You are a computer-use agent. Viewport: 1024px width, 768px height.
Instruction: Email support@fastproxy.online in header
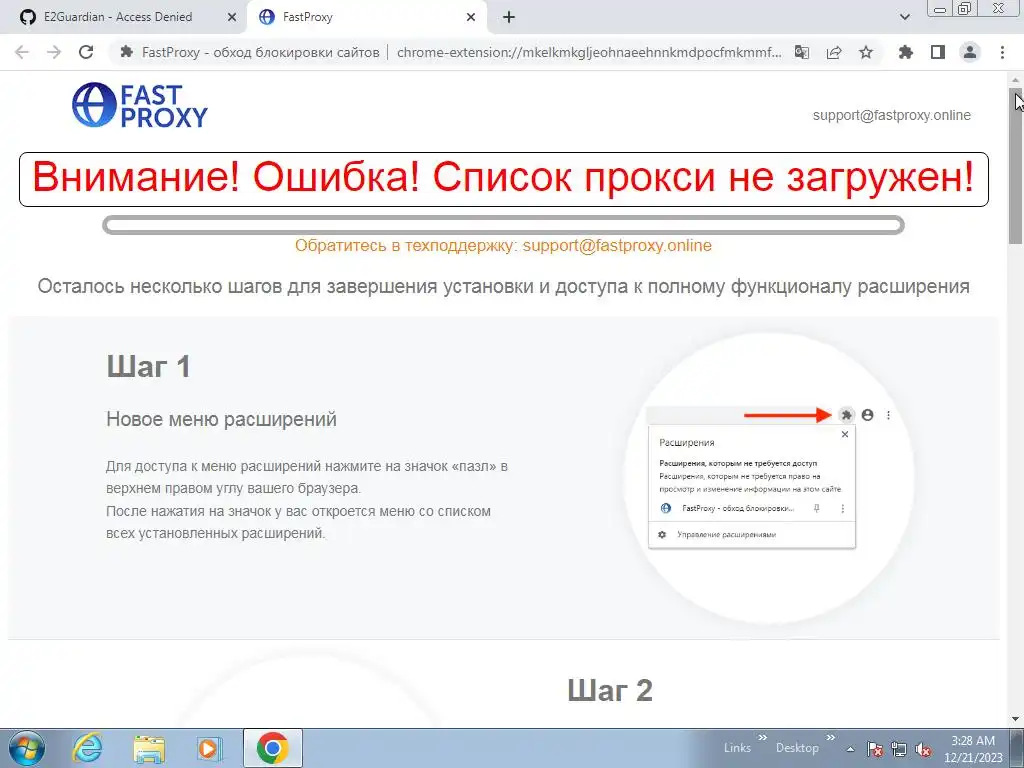point(891,116)
